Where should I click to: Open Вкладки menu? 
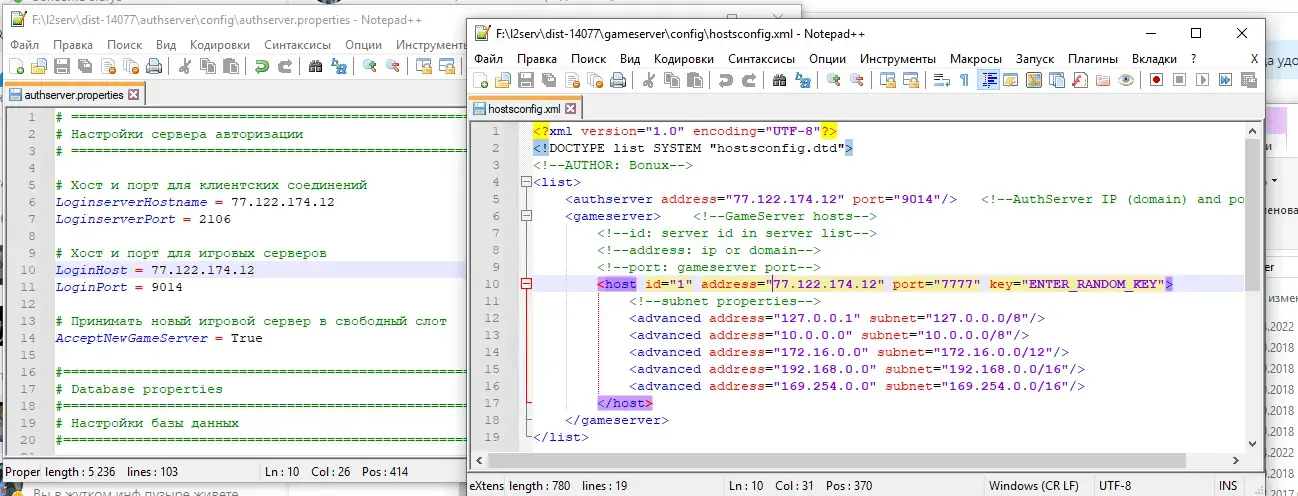point(1154,59)
